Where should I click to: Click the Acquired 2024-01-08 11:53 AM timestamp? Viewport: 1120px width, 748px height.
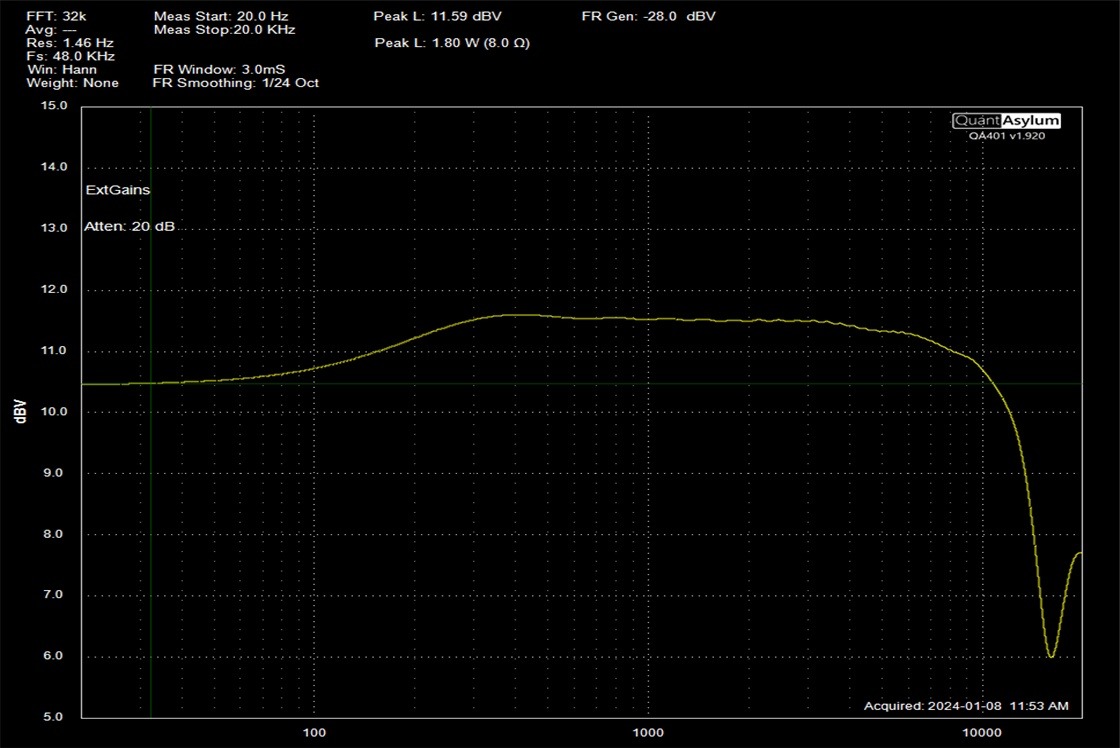tap(966, 706)
